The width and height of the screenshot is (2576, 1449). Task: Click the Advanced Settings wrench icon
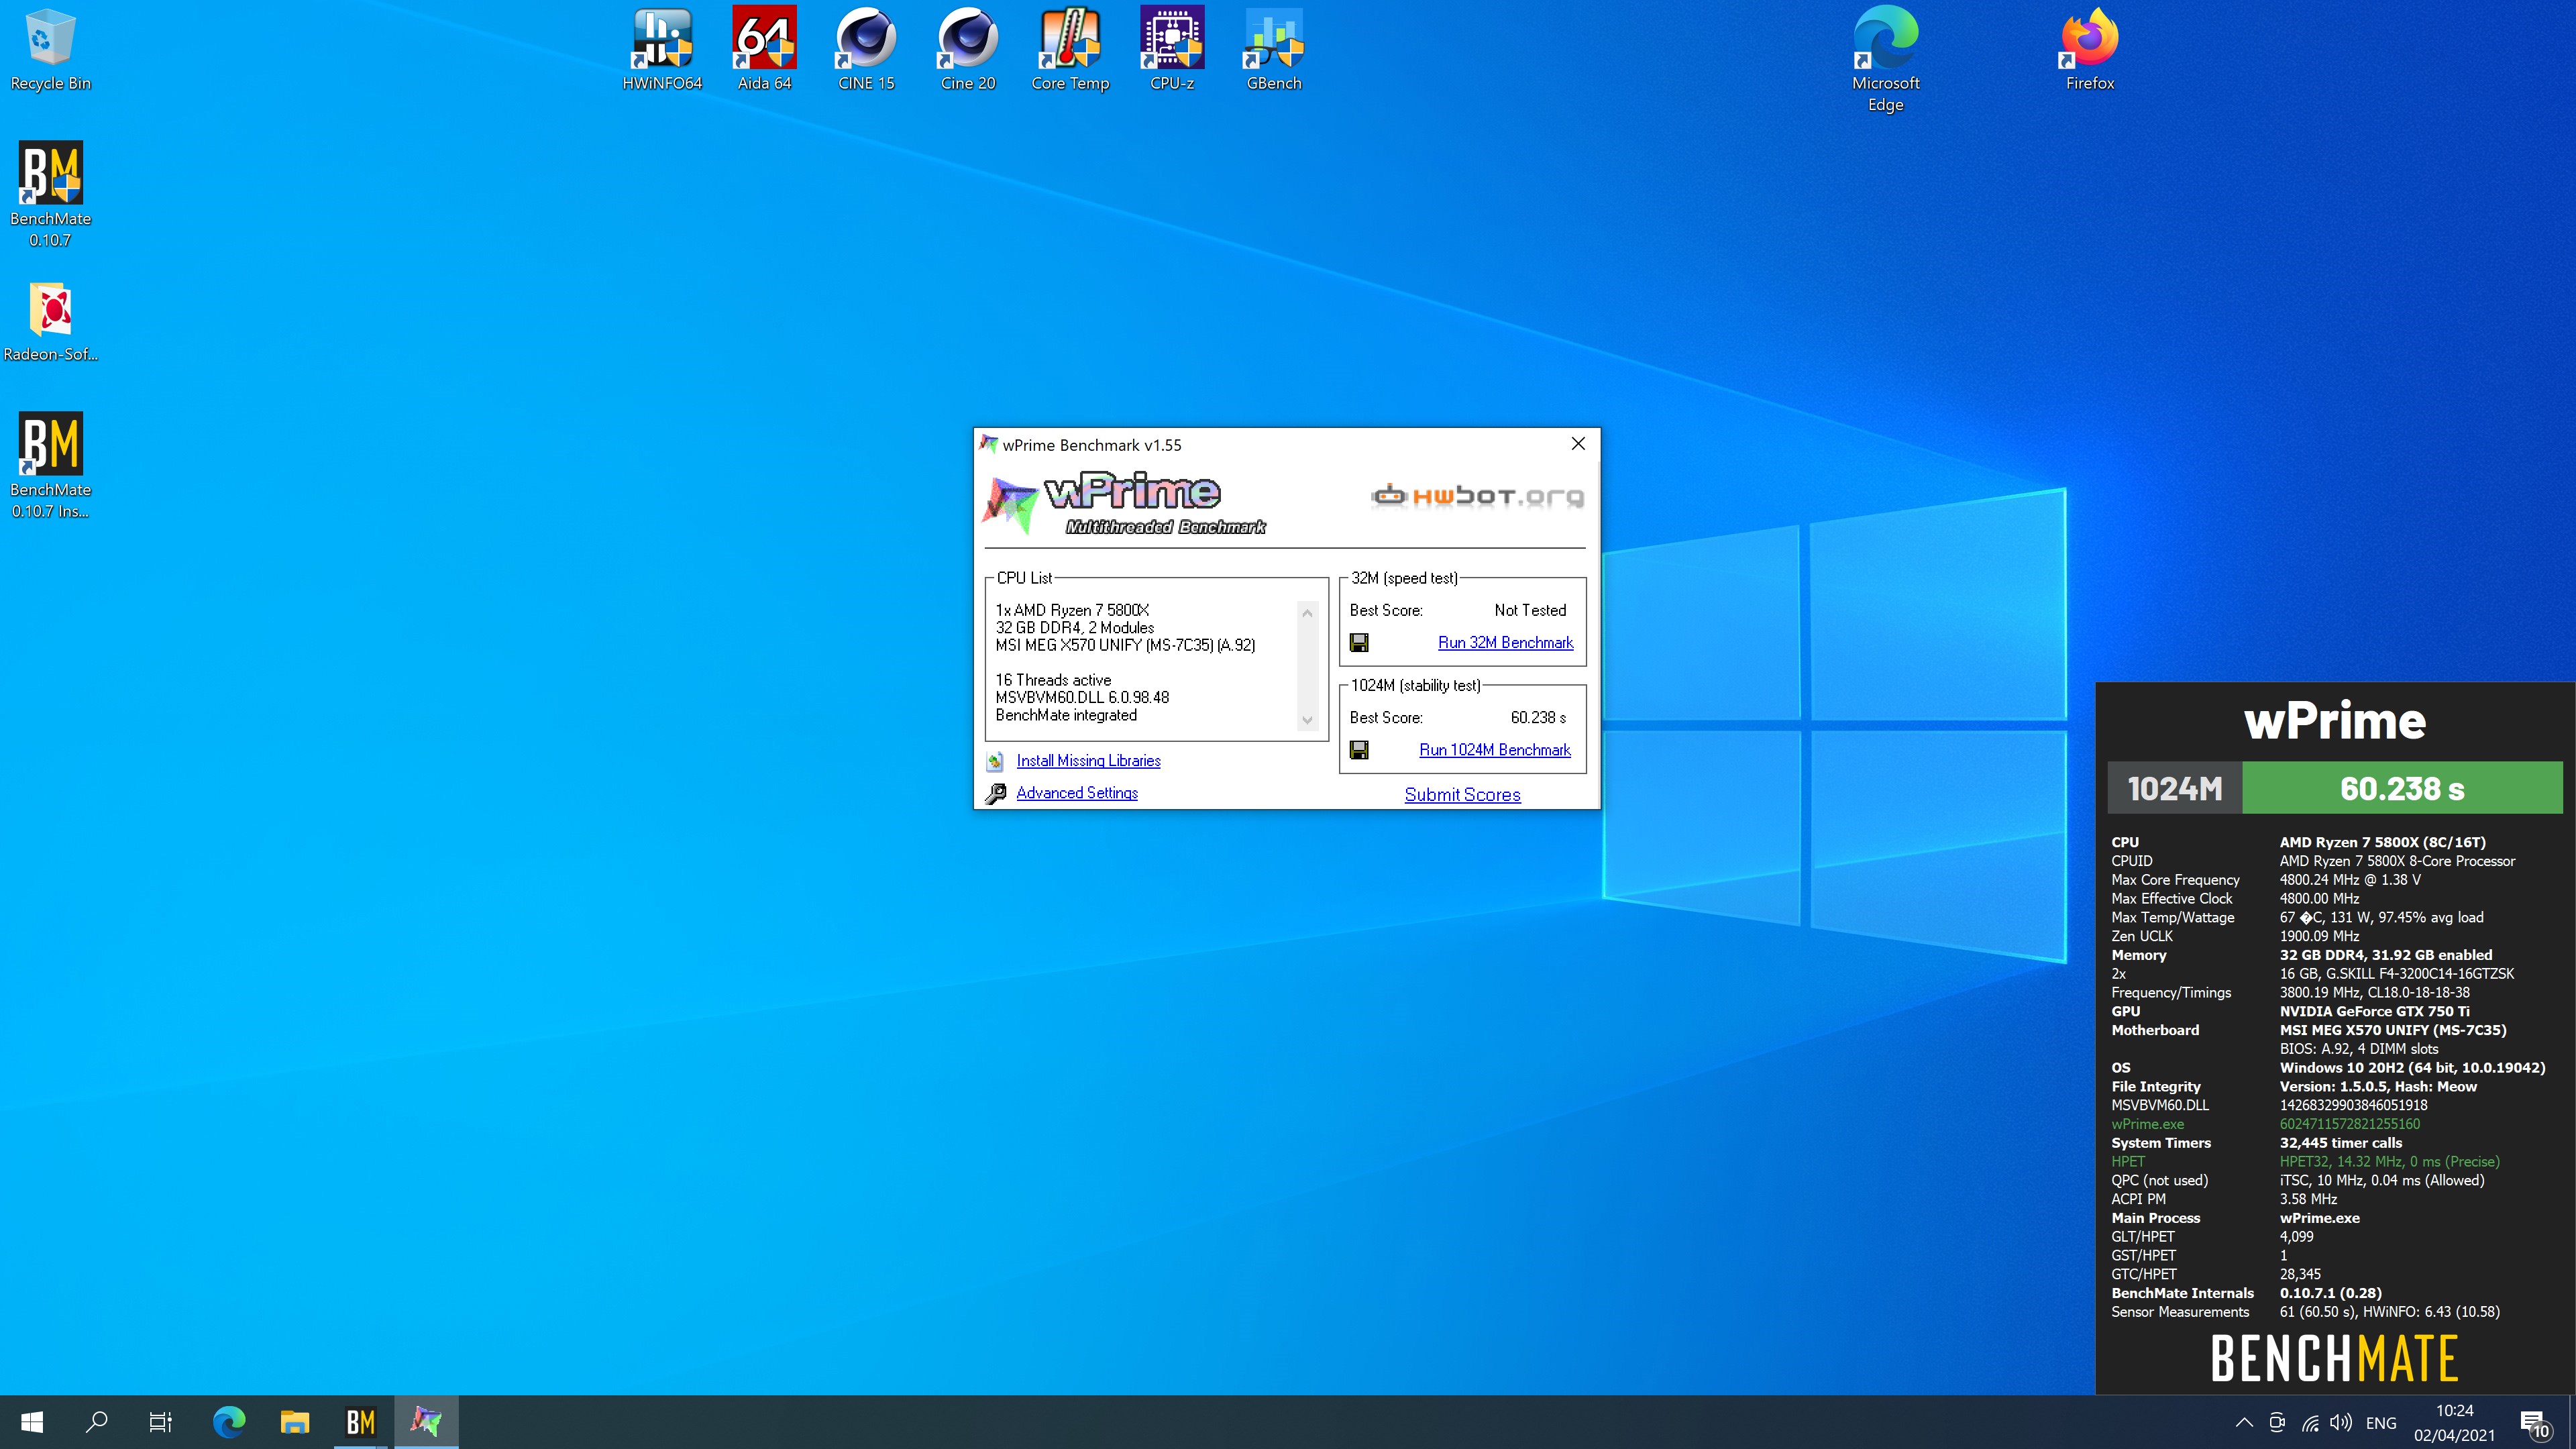pyautogui.click(x=995, y=794)
